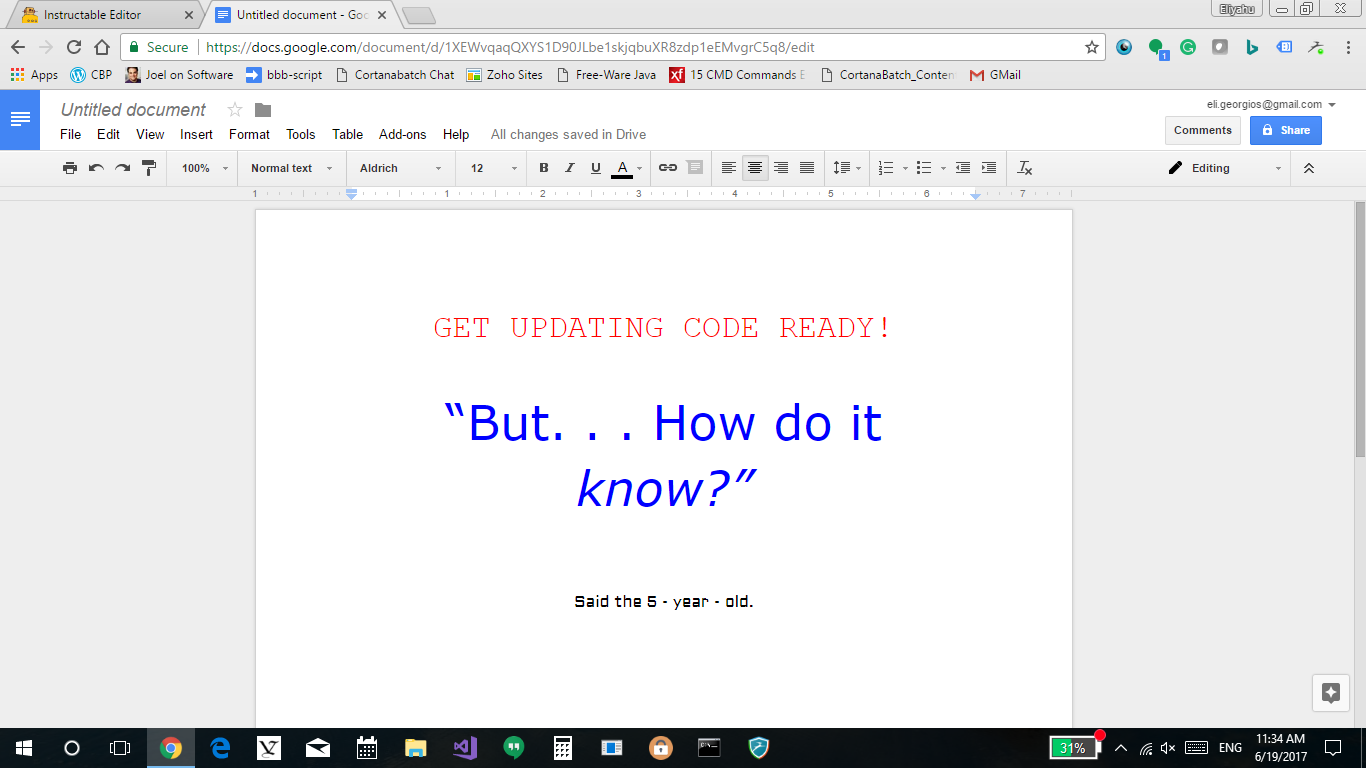Click the Grammarly extension icon

pos(1187,47)
